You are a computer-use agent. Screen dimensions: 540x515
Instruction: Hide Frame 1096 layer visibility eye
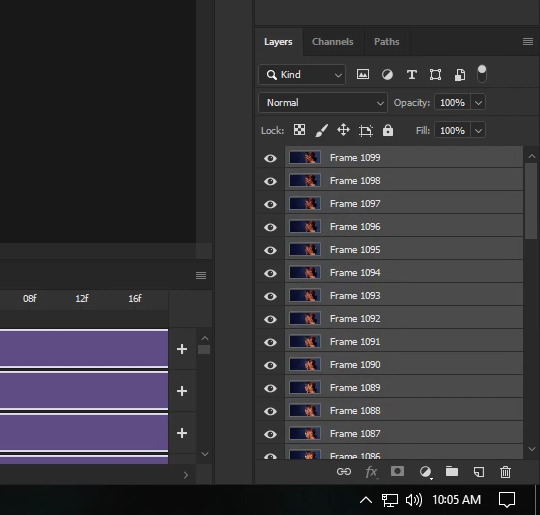coord(270,227)
